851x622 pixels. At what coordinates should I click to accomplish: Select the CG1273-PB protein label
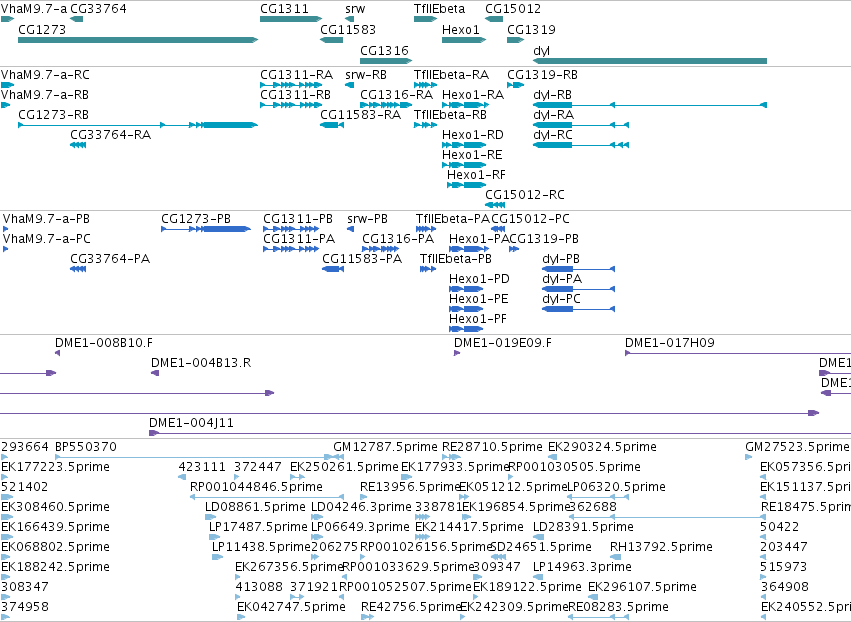click(196, 219)
